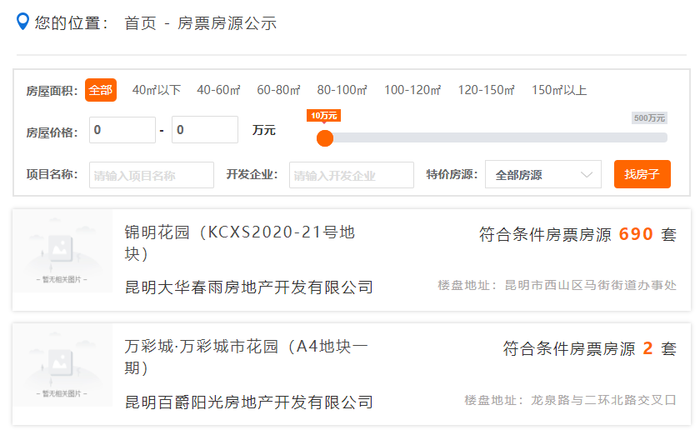Choose the 60-80㎡ area option

tap(278, 90)
